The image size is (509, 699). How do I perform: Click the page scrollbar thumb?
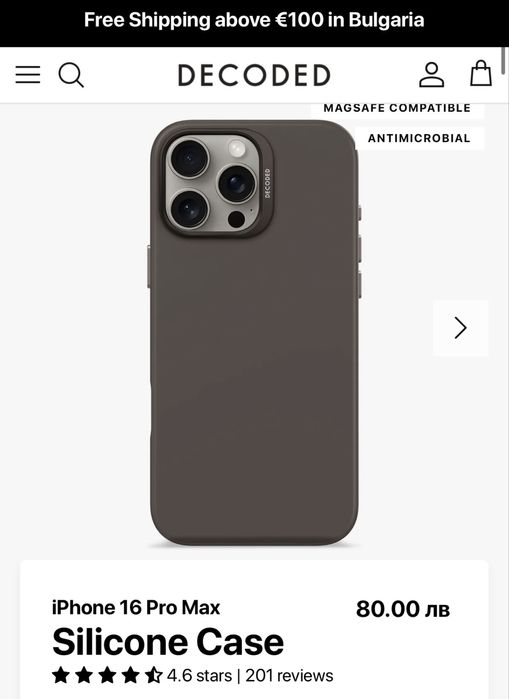click(x=504, y=60)
